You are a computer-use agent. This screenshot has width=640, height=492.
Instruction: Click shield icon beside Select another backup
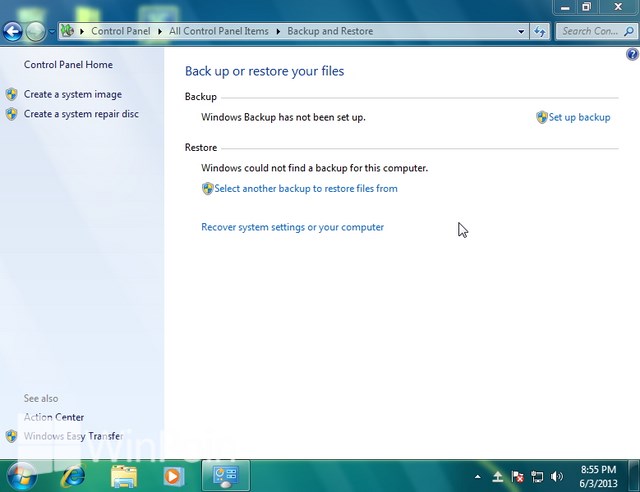[x=207, y=189]
